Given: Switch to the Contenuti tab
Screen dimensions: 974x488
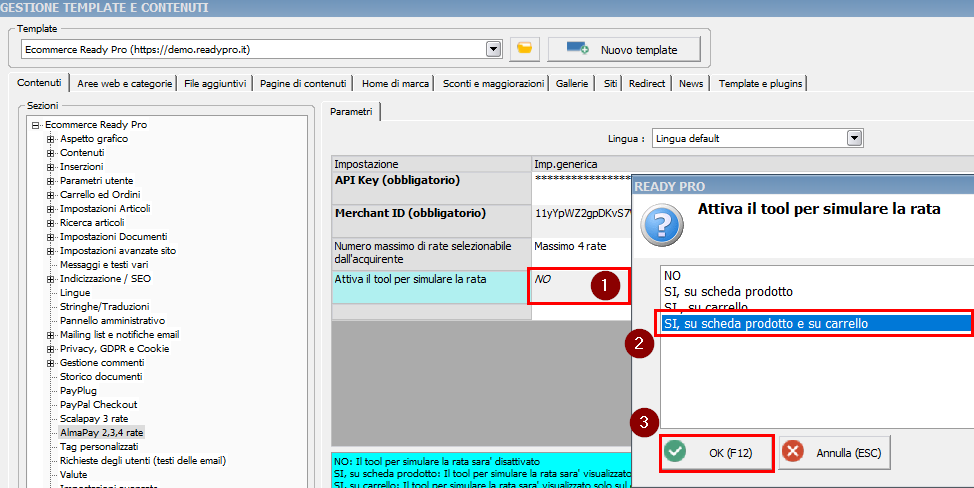Looking at the screenshot, I should click(39, 83).
